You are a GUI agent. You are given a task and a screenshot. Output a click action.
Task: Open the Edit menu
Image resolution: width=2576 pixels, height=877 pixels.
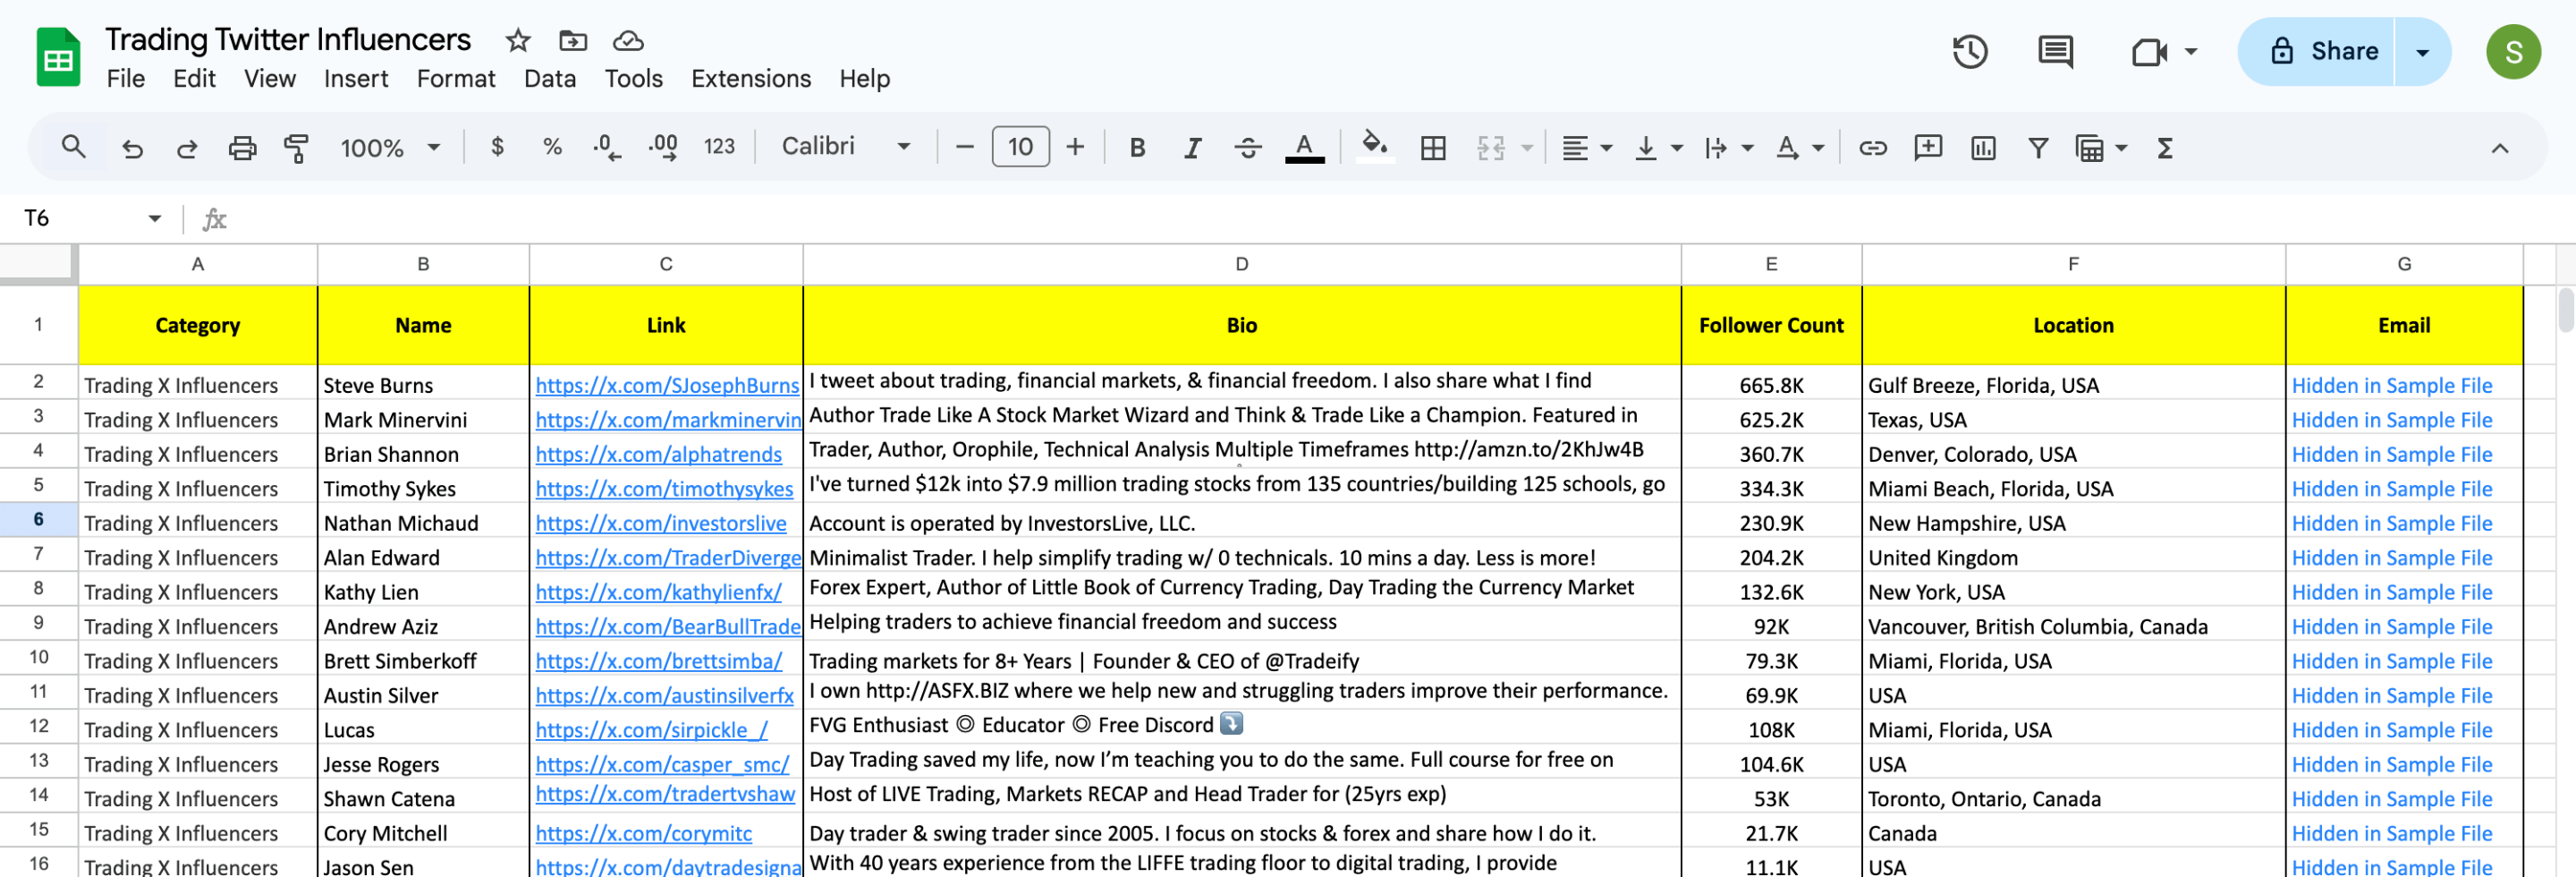[x=194, y=79]
